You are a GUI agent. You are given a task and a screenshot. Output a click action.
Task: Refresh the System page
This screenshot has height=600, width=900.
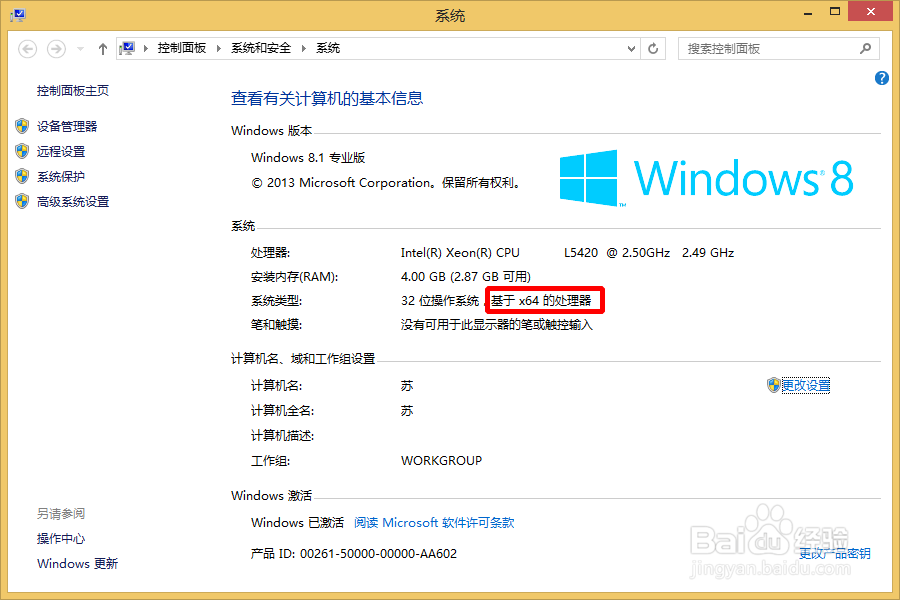[653, 49]
